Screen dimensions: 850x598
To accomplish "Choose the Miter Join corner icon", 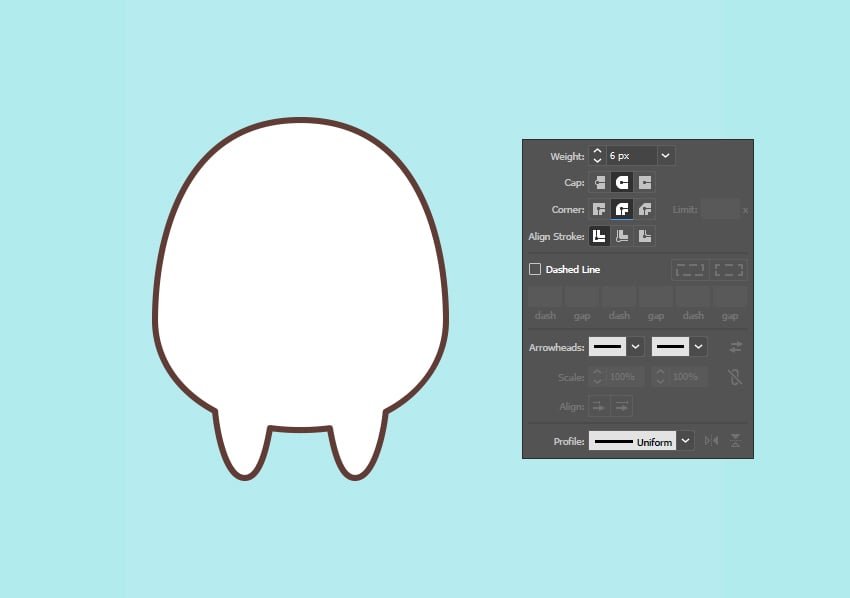I will click(599, 209).
